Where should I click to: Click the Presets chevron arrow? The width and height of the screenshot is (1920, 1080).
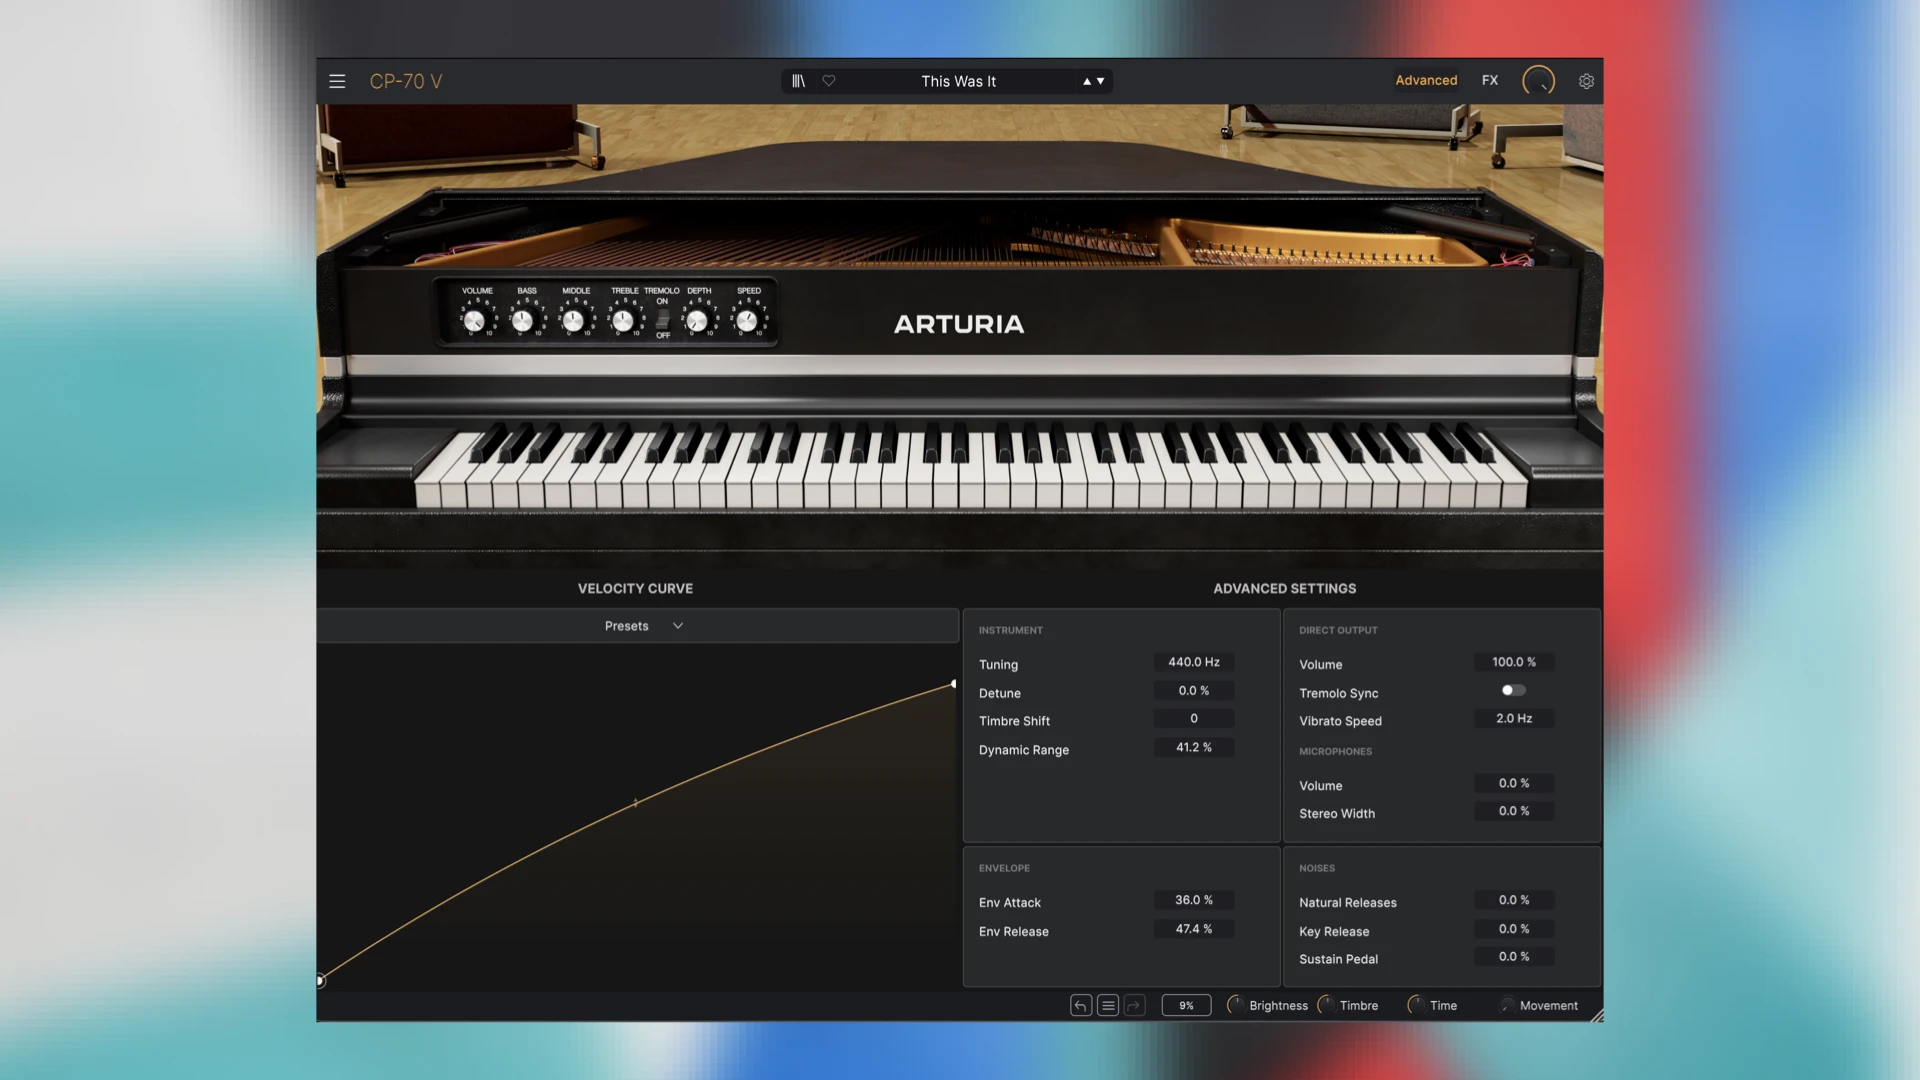[x=678, y=626]
